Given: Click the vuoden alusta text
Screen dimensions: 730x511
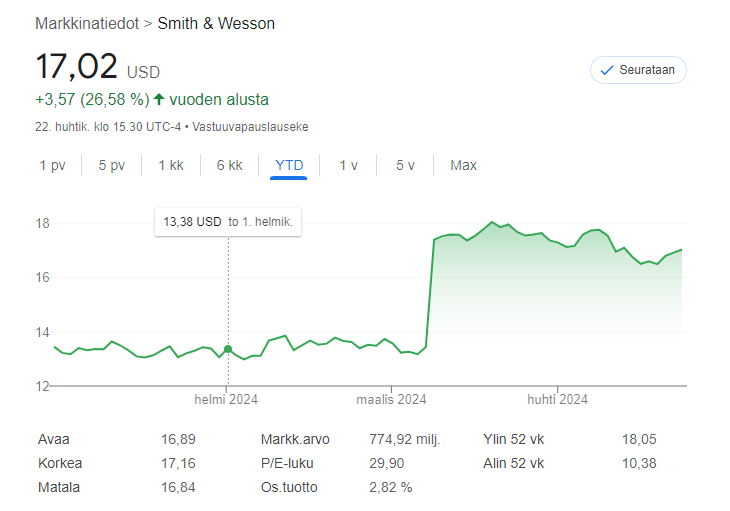Looking at the screenshot, I should point(219,100).
